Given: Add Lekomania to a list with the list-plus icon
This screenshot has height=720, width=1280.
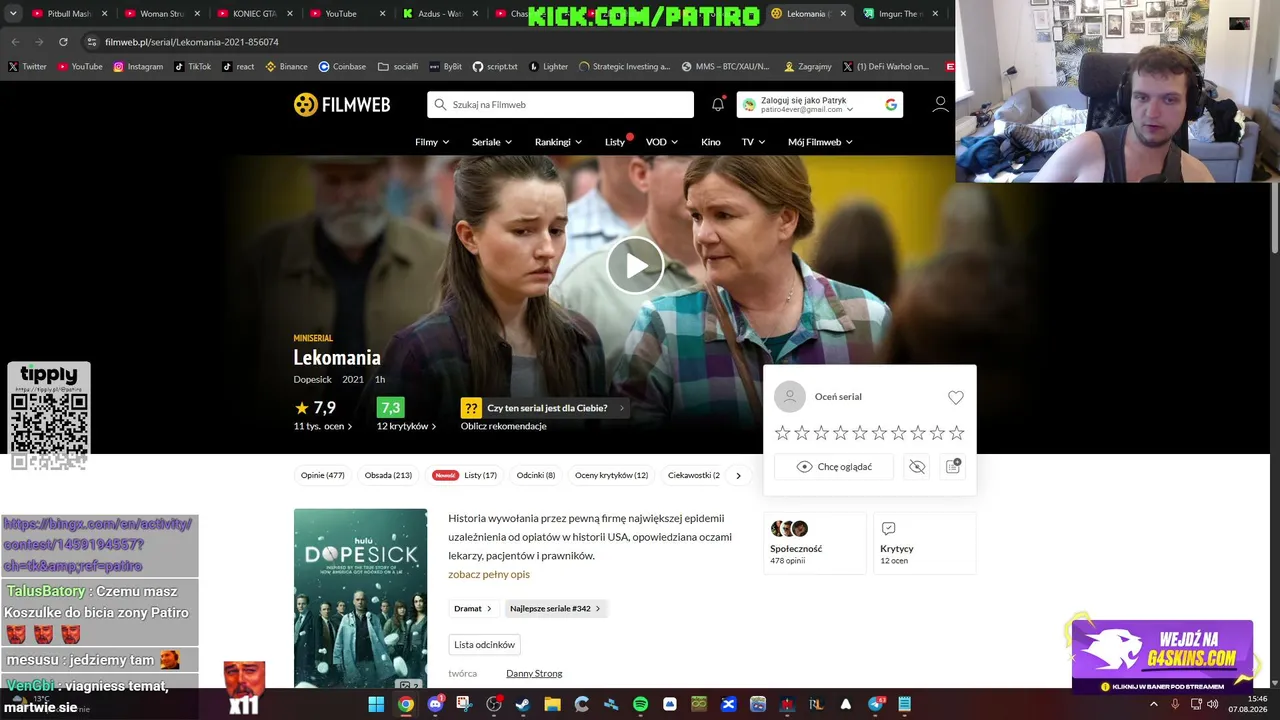Looking at the screenshot, I should click(x=953, y=466).
